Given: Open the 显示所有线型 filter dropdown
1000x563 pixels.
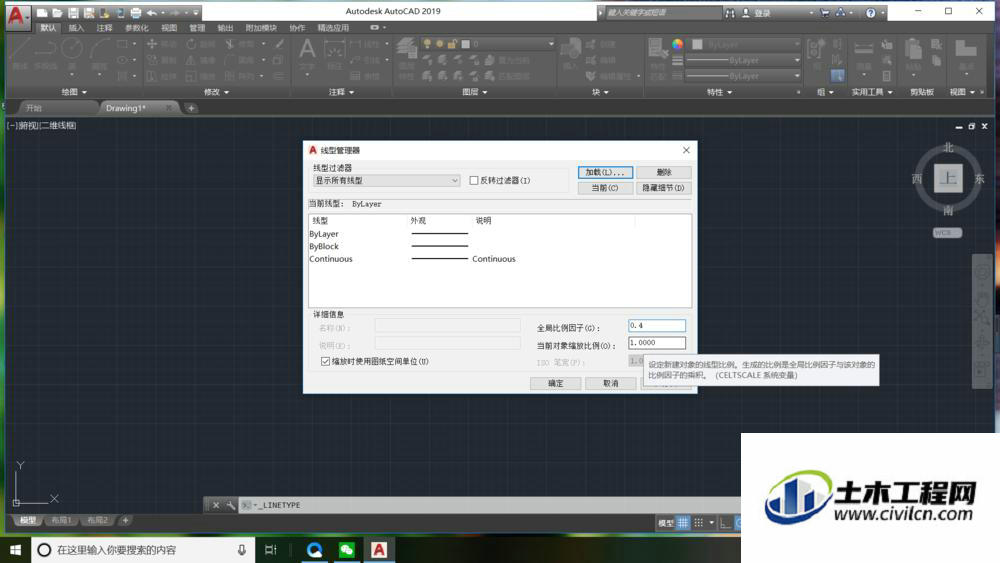Looking at the screenshot, I should click(386, 180).
